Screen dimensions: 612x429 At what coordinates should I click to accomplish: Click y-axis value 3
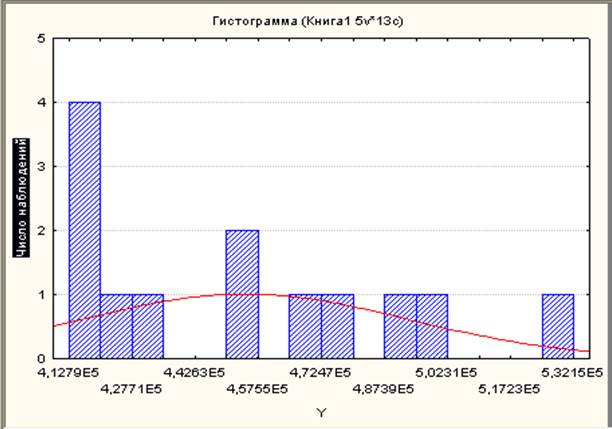[x=42, y=167]
